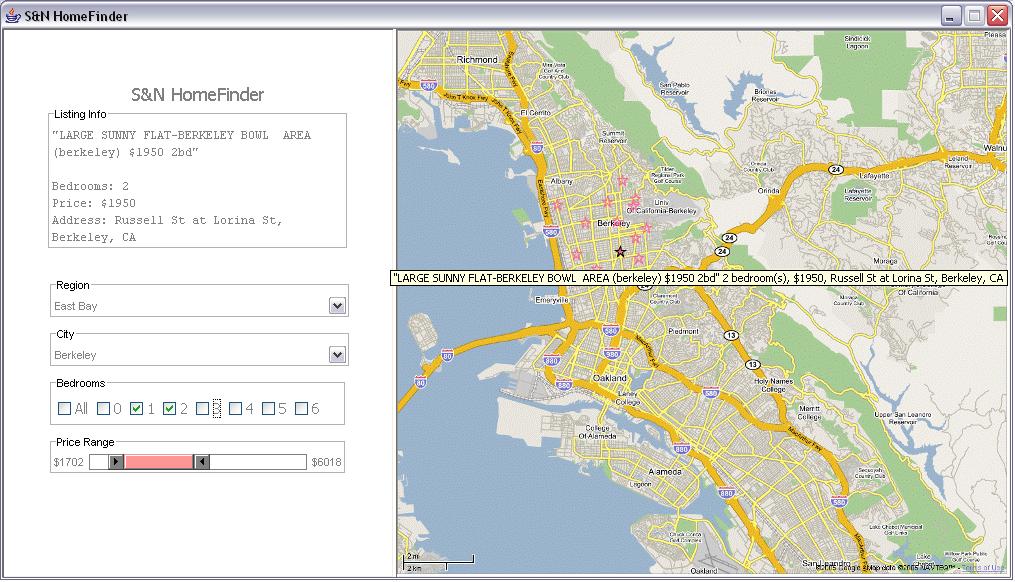Click the Richmond label on the map
Screen dimensions: 1015x582
pos(477,60)
